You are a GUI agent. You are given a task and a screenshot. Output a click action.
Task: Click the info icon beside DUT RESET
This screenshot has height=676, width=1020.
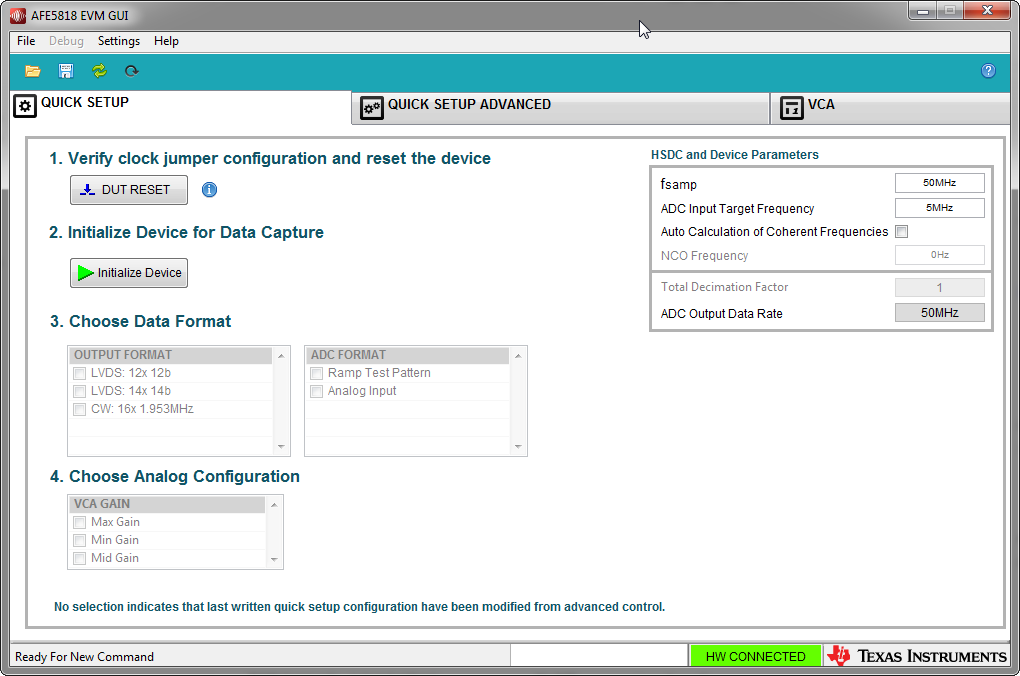(209, 189)
